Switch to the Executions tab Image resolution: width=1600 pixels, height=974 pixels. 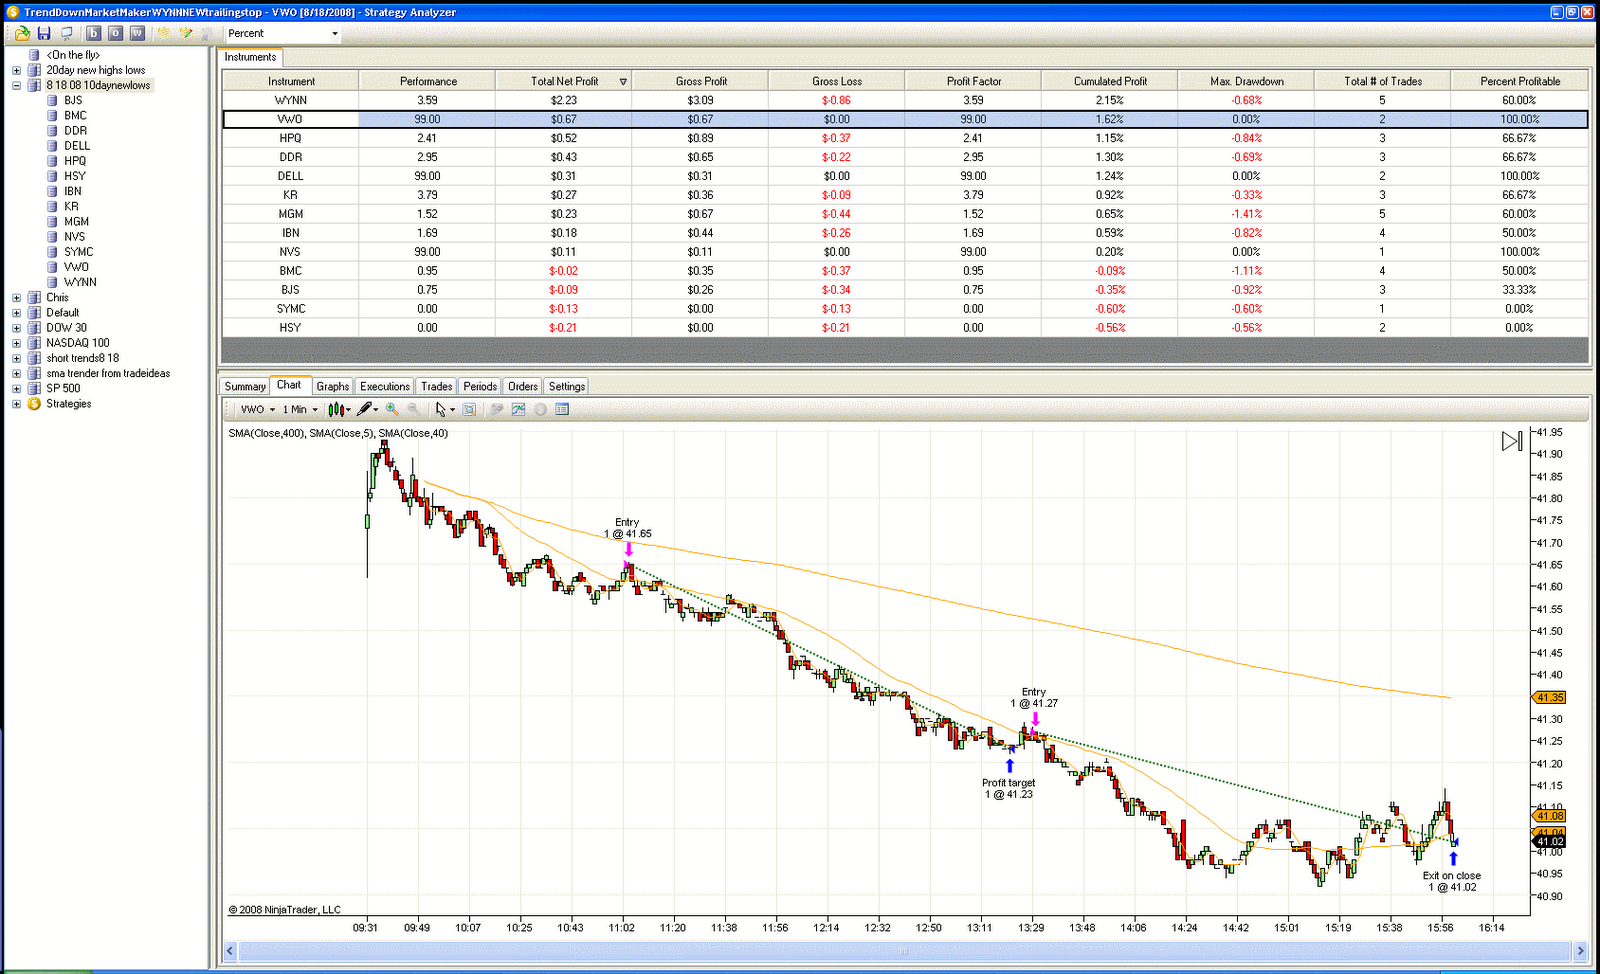coord(384,386)
